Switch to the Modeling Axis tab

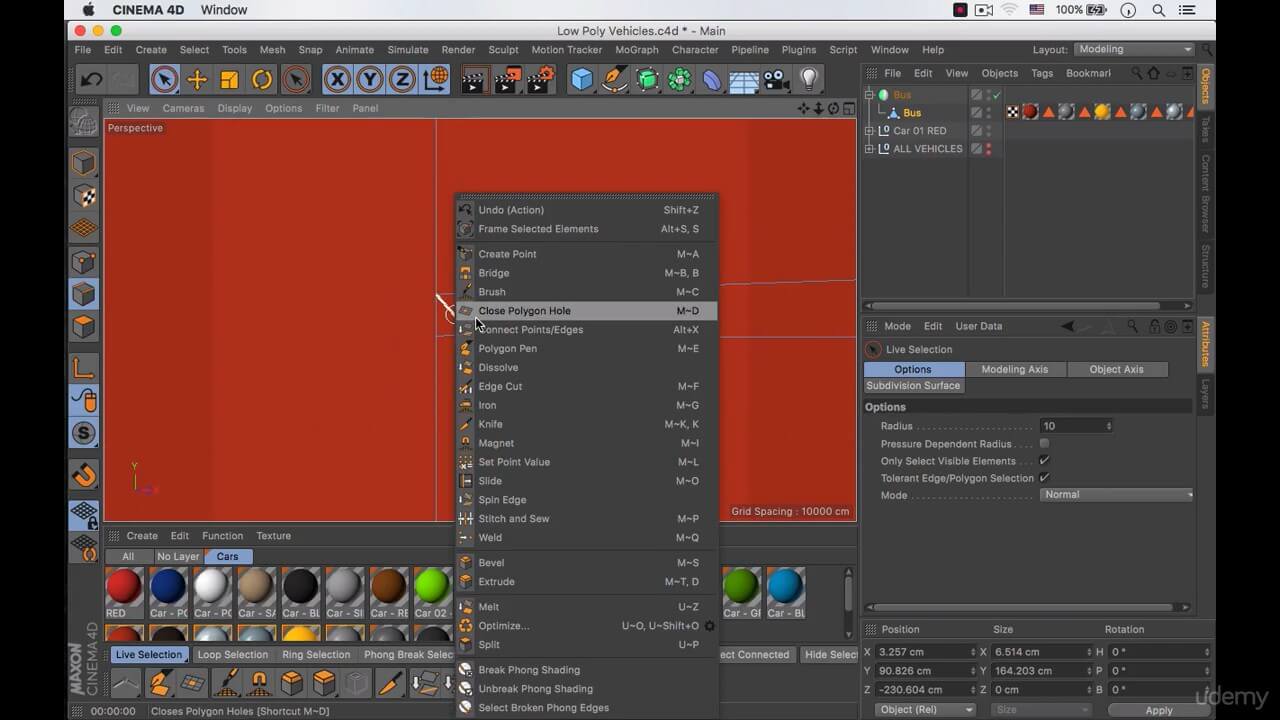coord(1014,369)
